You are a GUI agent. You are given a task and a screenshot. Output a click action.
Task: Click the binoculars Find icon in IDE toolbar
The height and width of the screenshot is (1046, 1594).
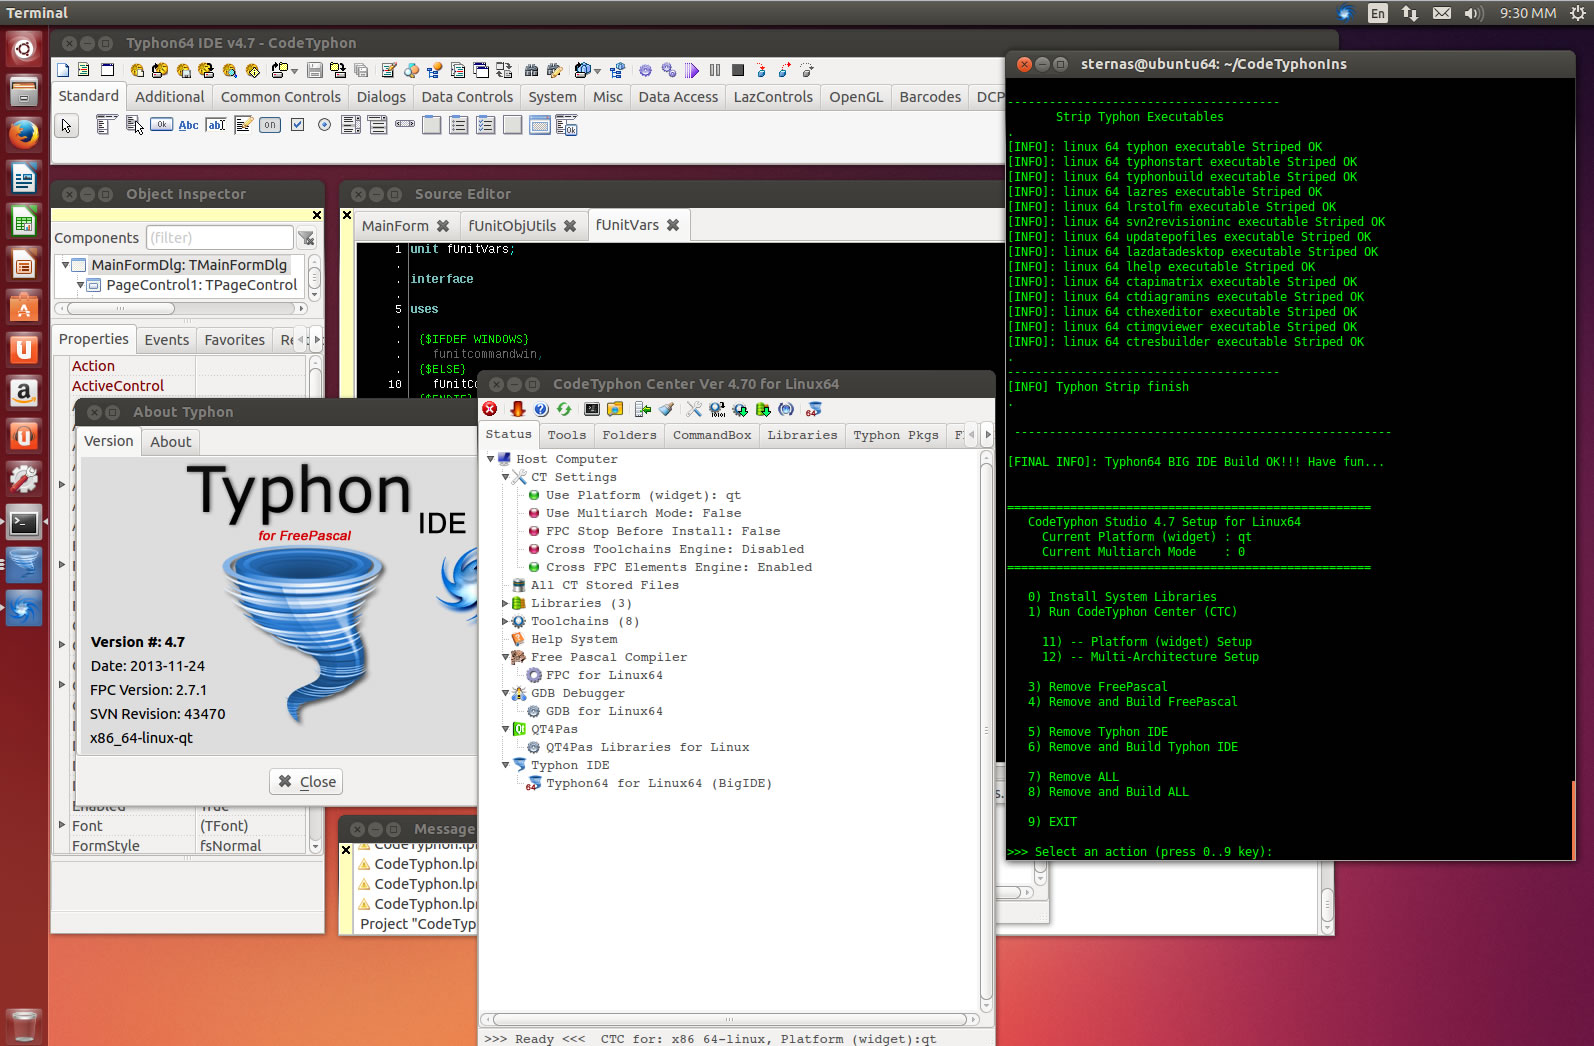(x=531, y=70)
